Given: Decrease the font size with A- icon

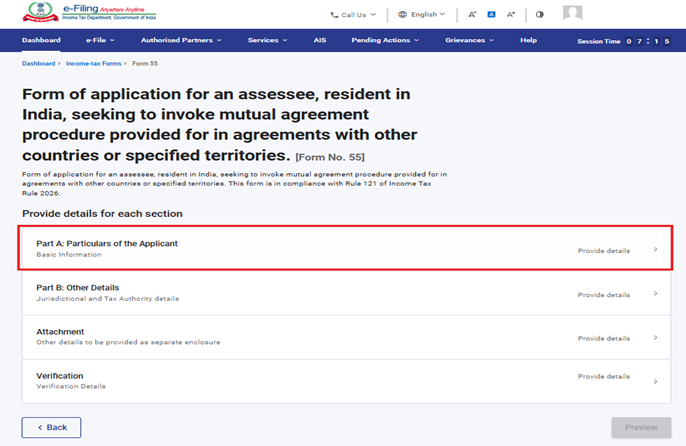Looking at the screenshot, I should pyautogui.click(x=472, y=15).
